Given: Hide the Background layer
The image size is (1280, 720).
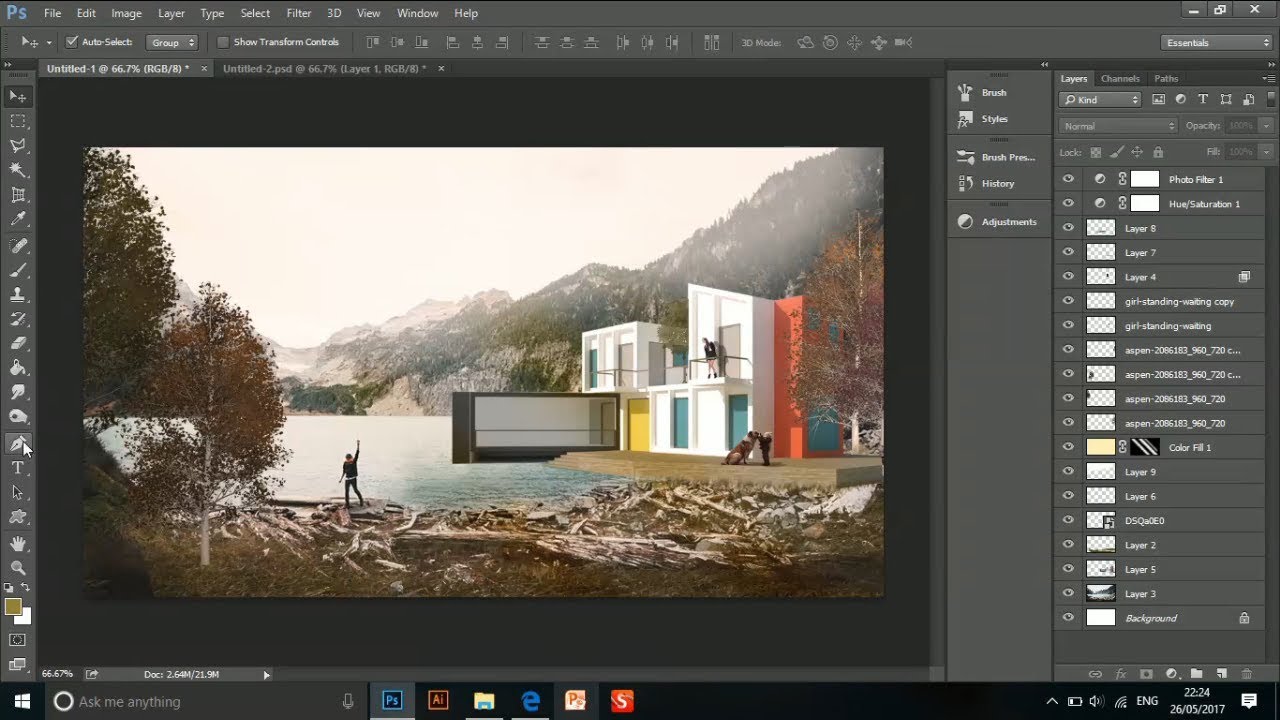Looking at the screenshot, I should (1068, 617).
